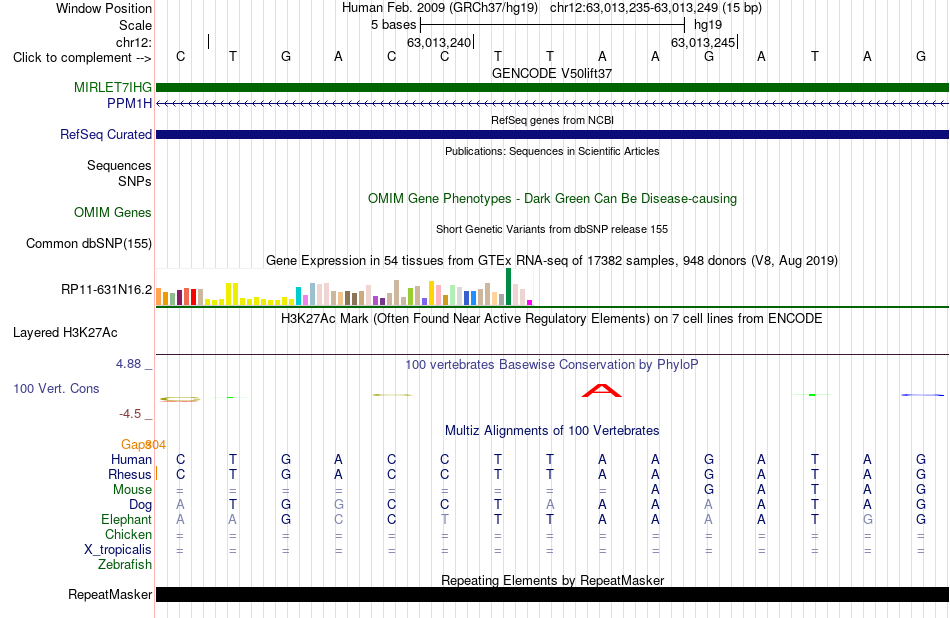Screen dimensions: 950x618
Task: Select the Chicken alignment row label
Action: click(x=128, y=534)
